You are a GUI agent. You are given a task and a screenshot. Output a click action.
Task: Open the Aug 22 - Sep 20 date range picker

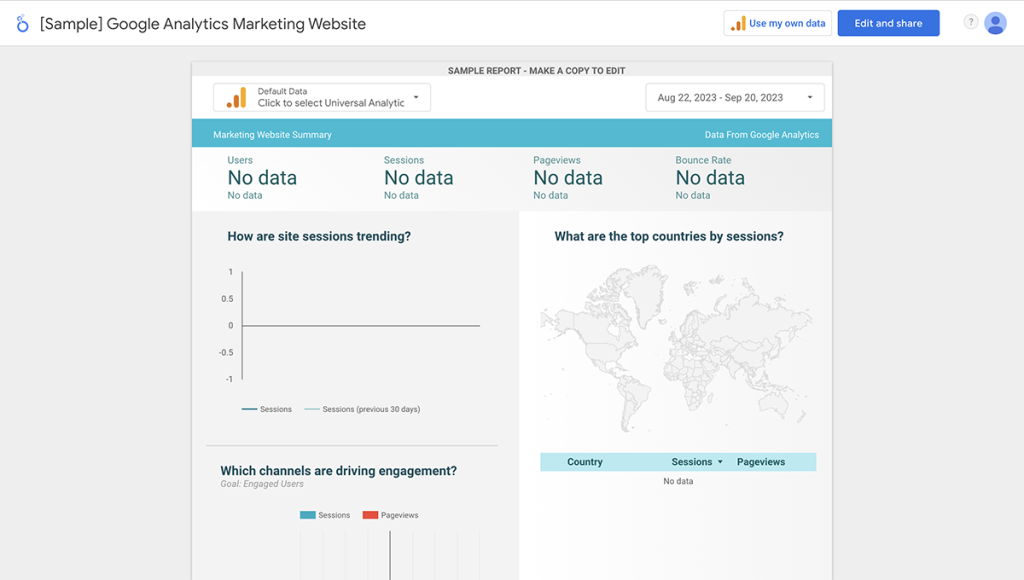(720, 98)
